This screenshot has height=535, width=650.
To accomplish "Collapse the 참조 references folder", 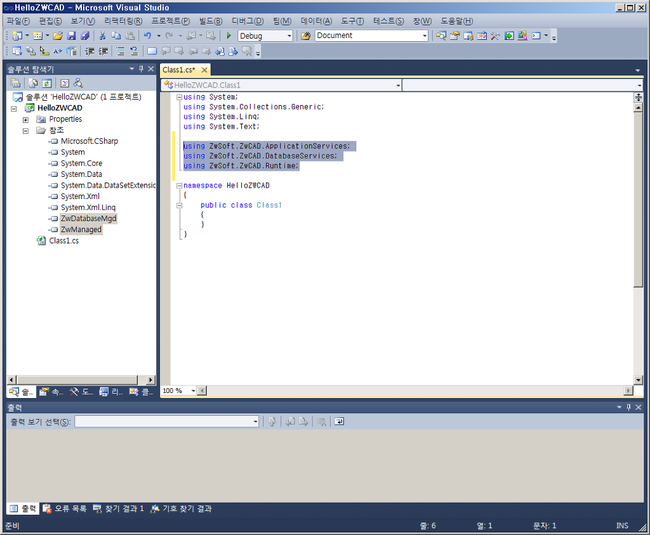I will point(26,131).
